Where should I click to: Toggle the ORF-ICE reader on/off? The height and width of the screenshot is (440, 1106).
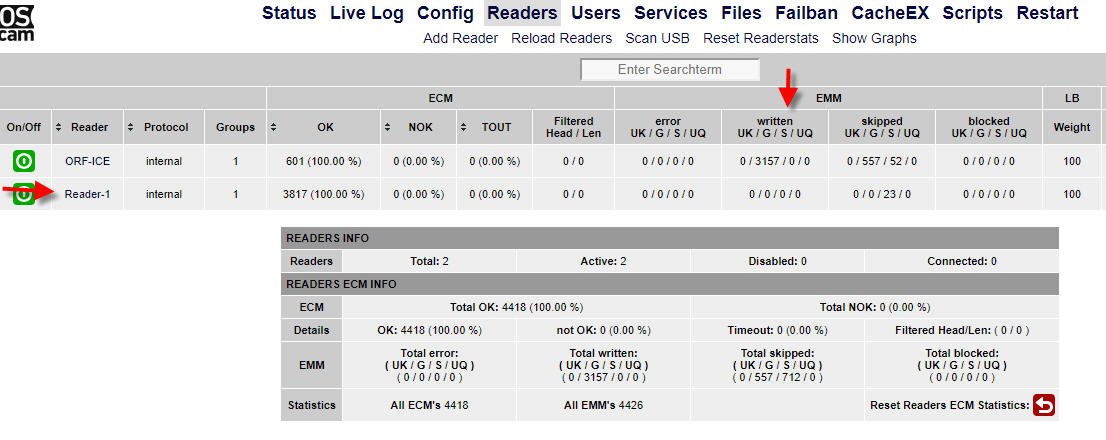[23, 161]
